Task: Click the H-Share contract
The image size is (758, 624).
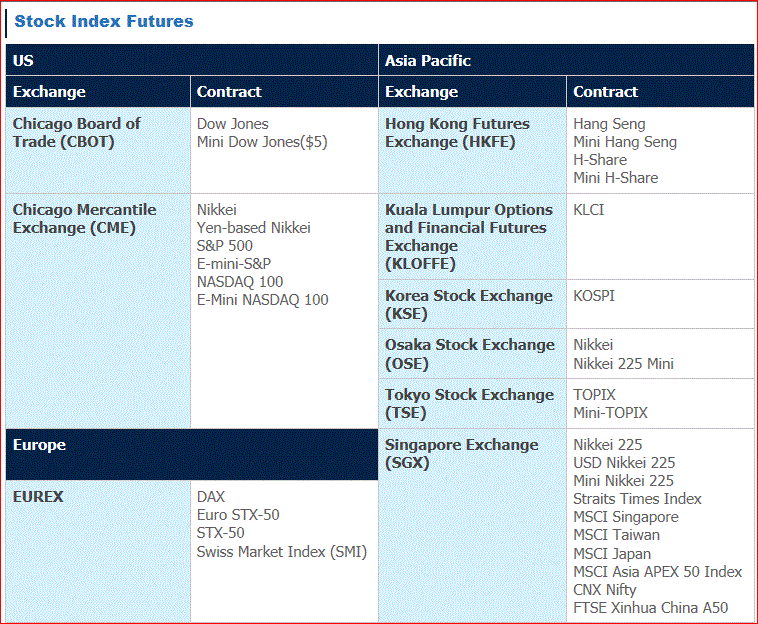Action: [600, 160]
